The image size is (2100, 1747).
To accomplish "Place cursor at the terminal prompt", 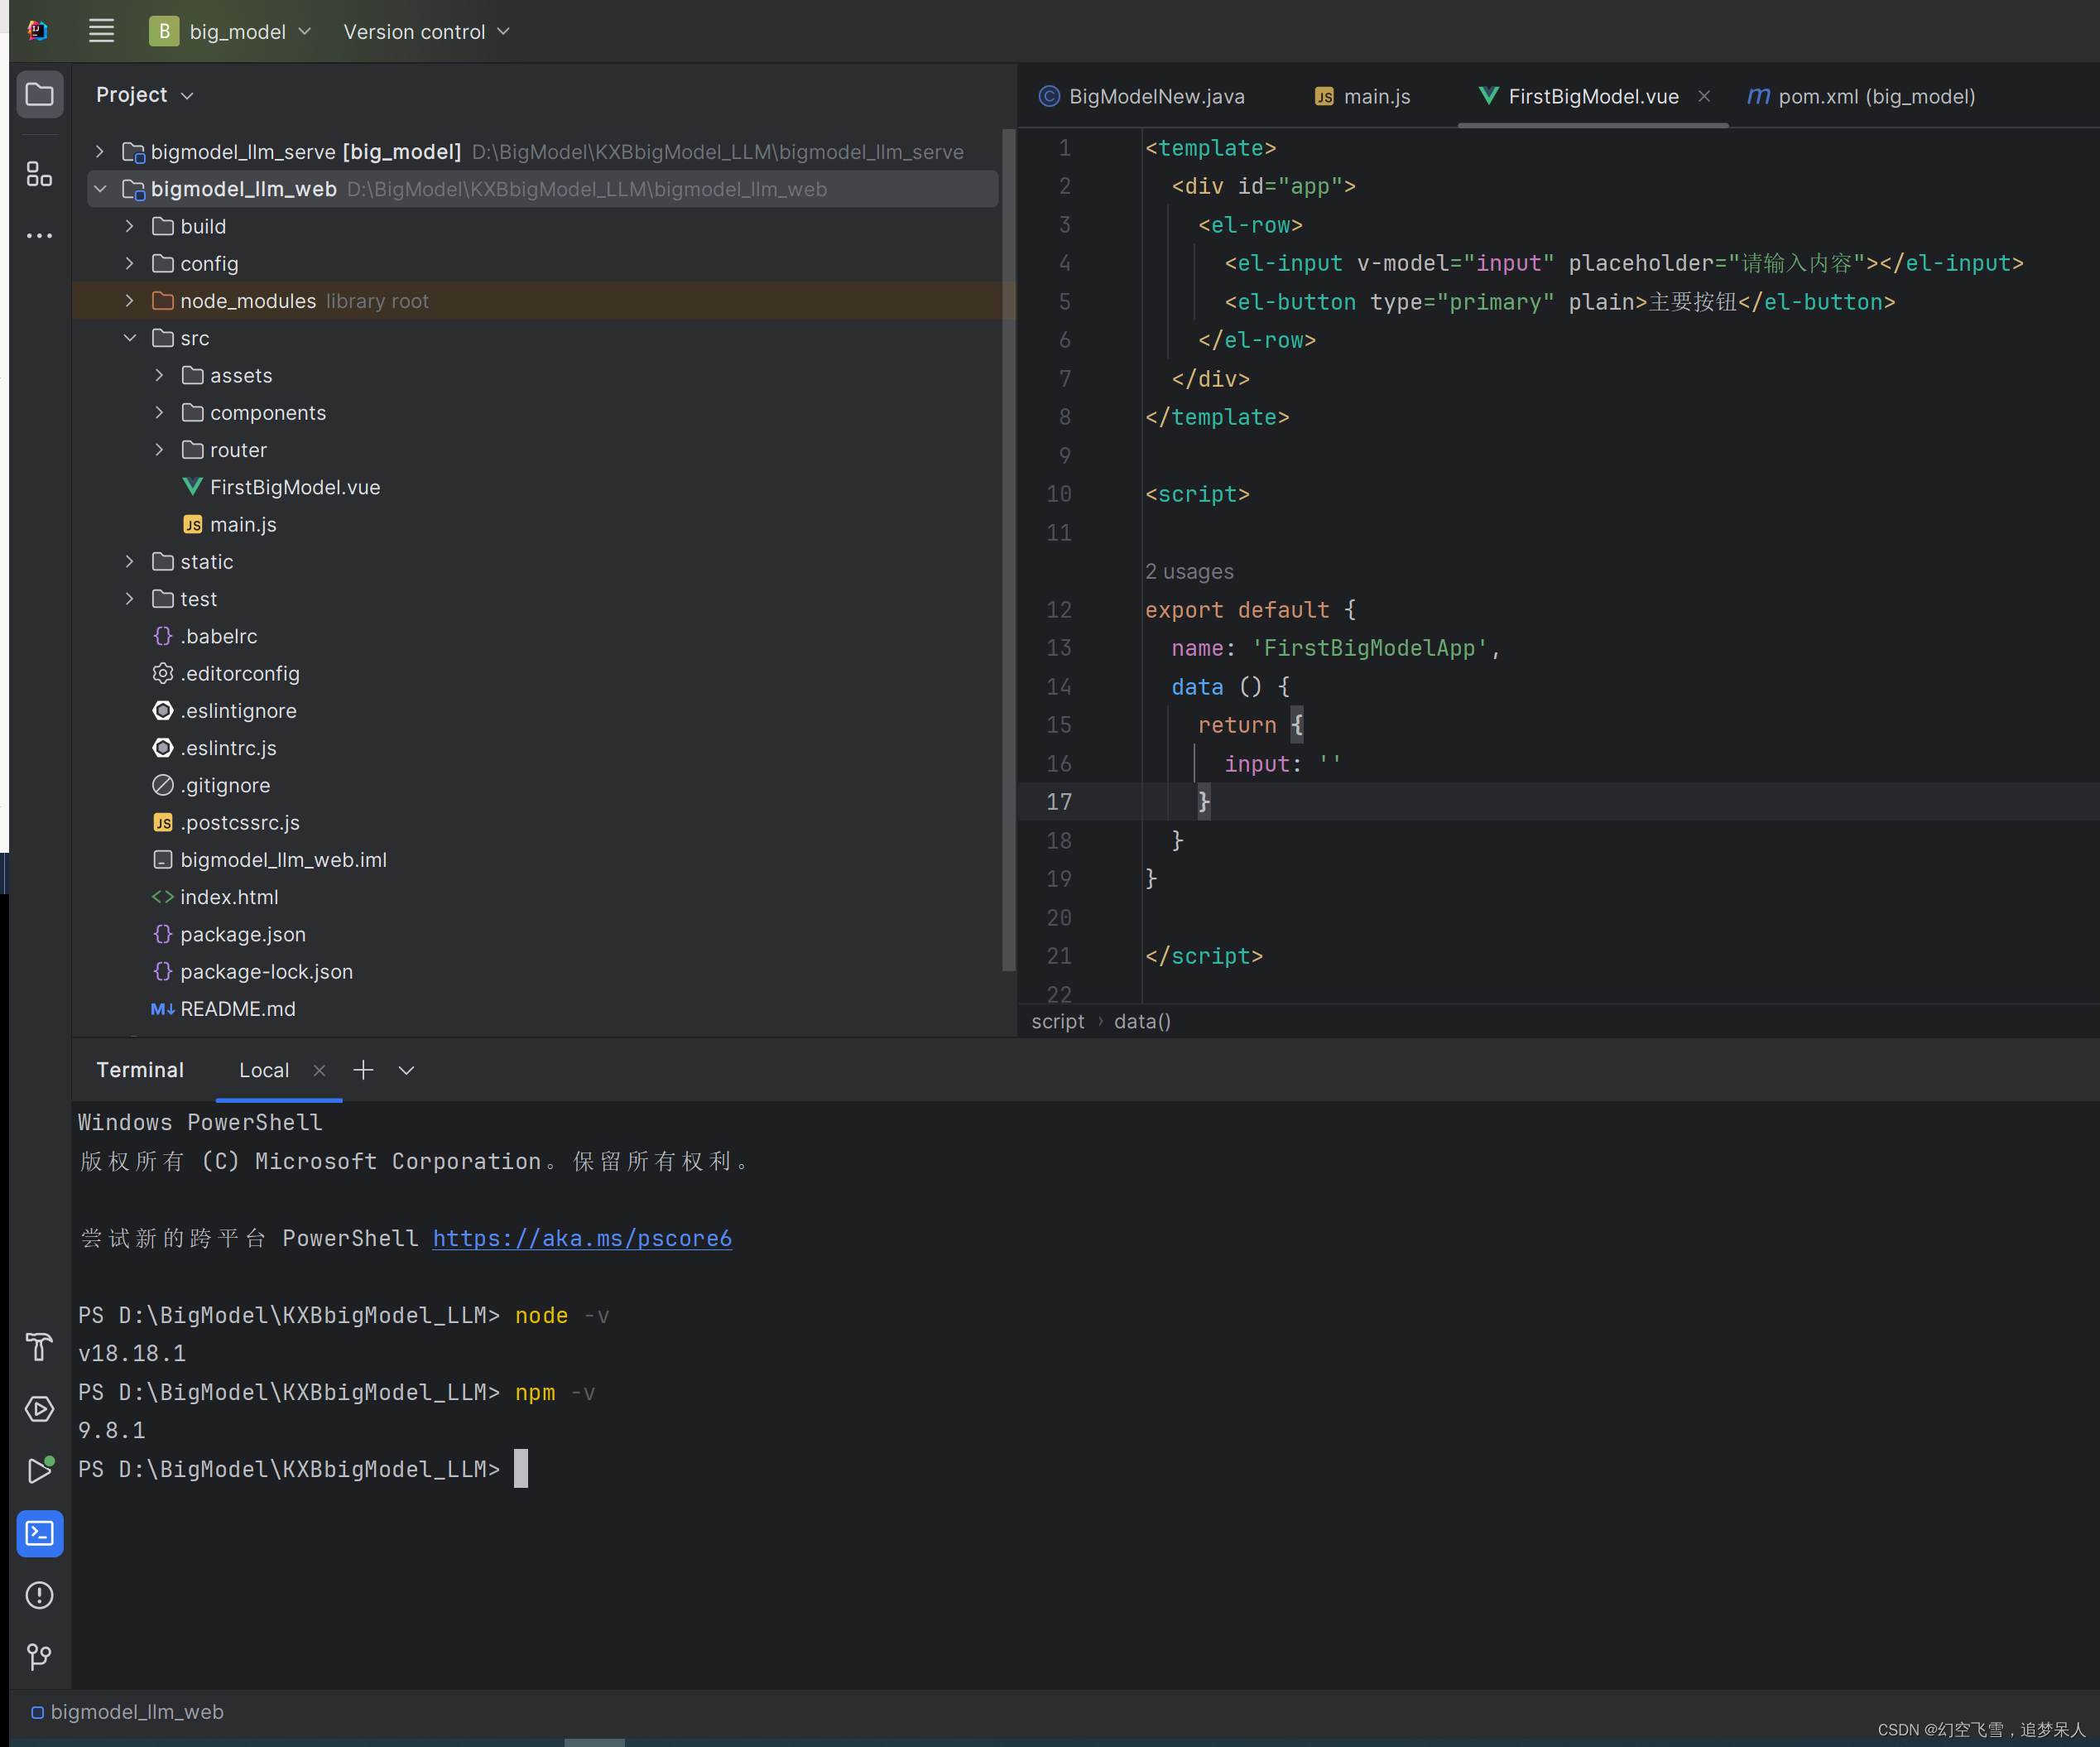I will pos(521,1468).
